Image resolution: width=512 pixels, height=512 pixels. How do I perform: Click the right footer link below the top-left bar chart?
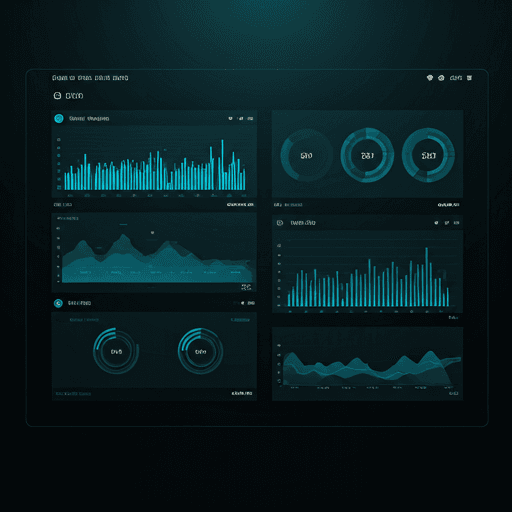tap(240, 204)
